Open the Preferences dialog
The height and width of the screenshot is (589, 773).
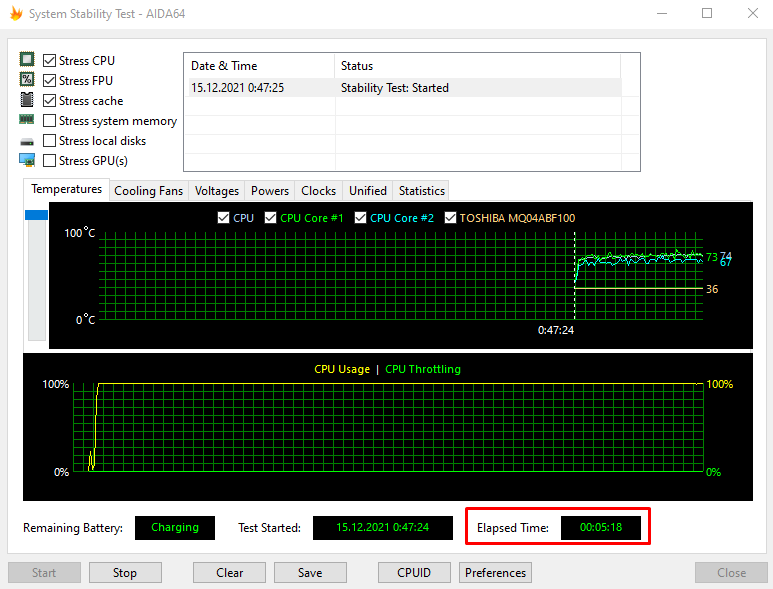495,573
